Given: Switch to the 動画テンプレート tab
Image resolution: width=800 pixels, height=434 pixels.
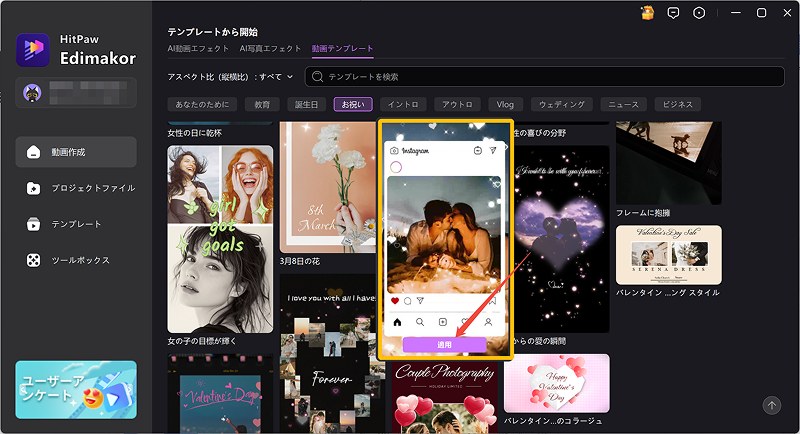Looking at the screenshot, I should point(342,48).
